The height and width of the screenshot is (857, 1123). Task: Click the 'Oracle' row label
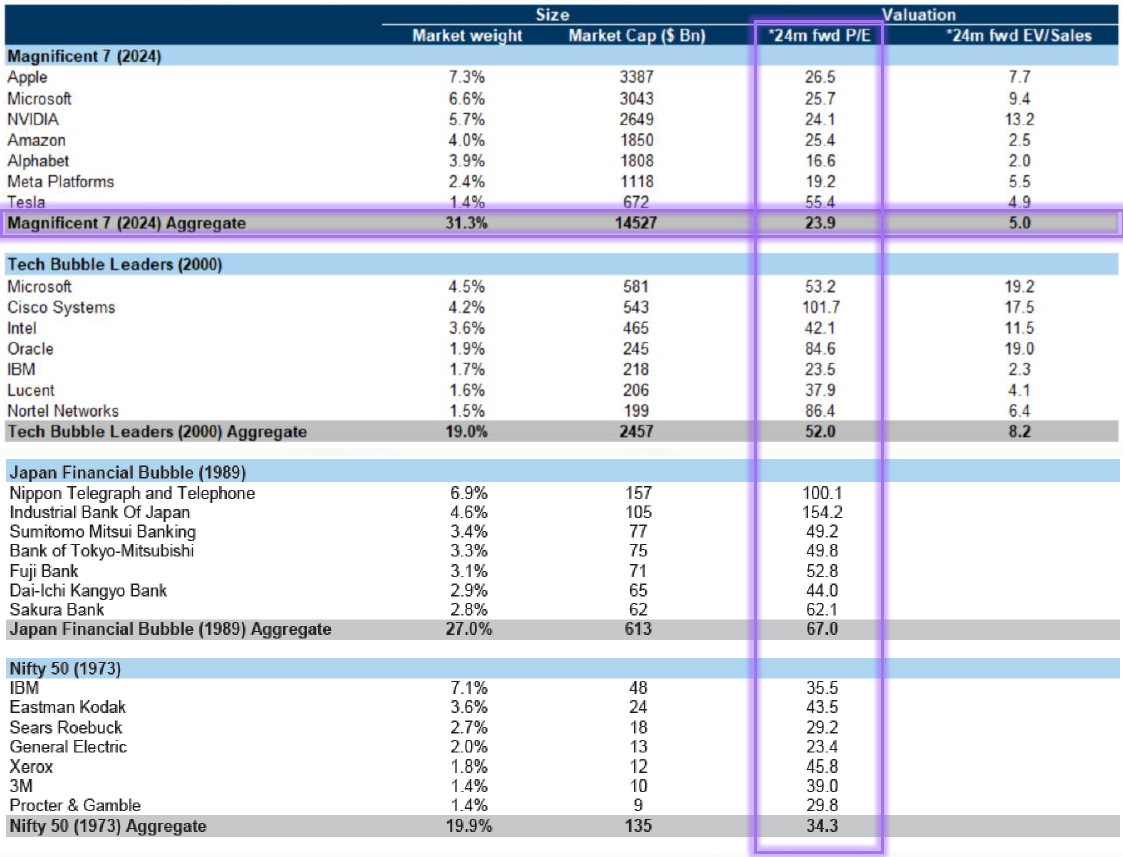[30, 349]
